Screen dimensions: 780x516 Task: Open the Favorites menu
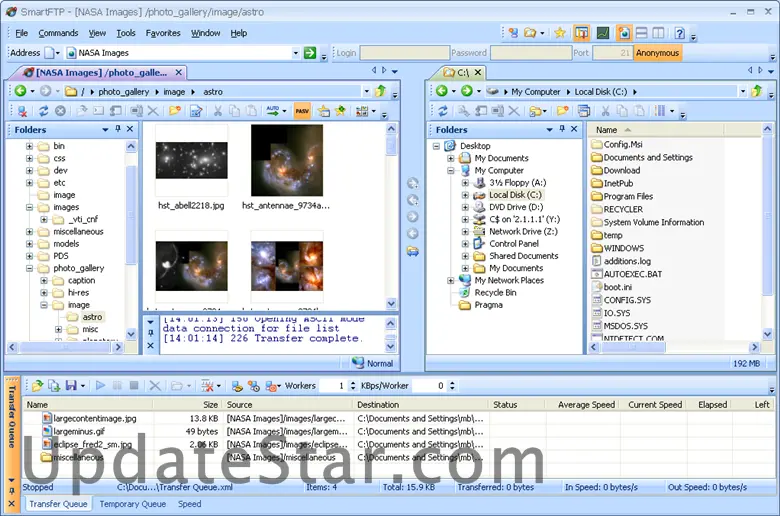coord(163,33)
